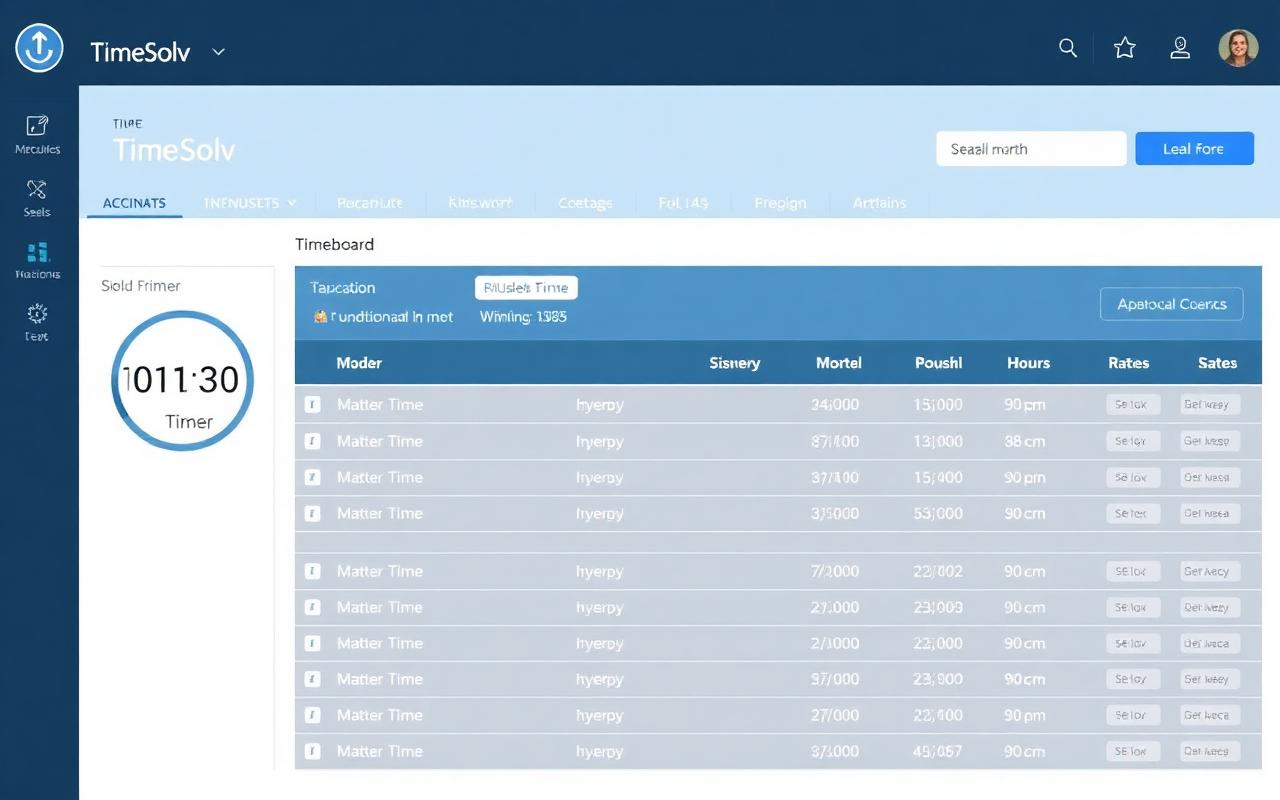1280x800 pixels.
Task: Expand the INENUSETS tab dropdown arrow
Action: [x=292, y=203]
